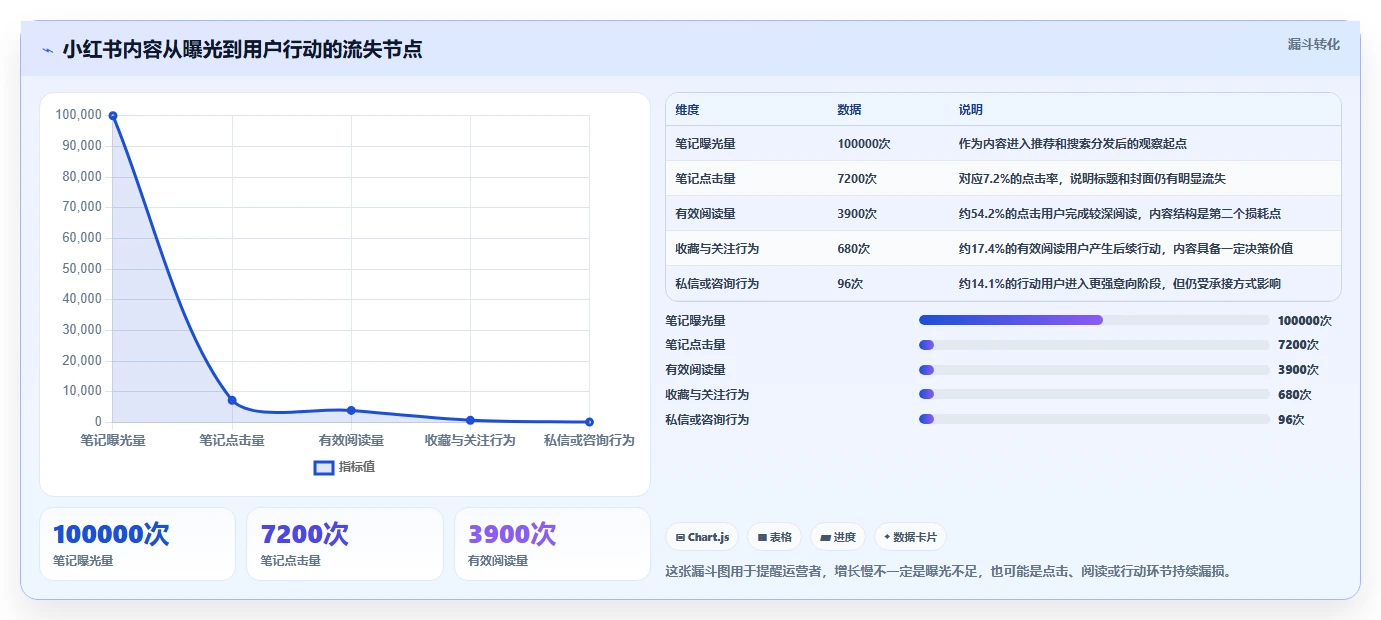Click the x-axis label 私信或咨询行为
The image size is (1381, 620).
tap(589, 441)
